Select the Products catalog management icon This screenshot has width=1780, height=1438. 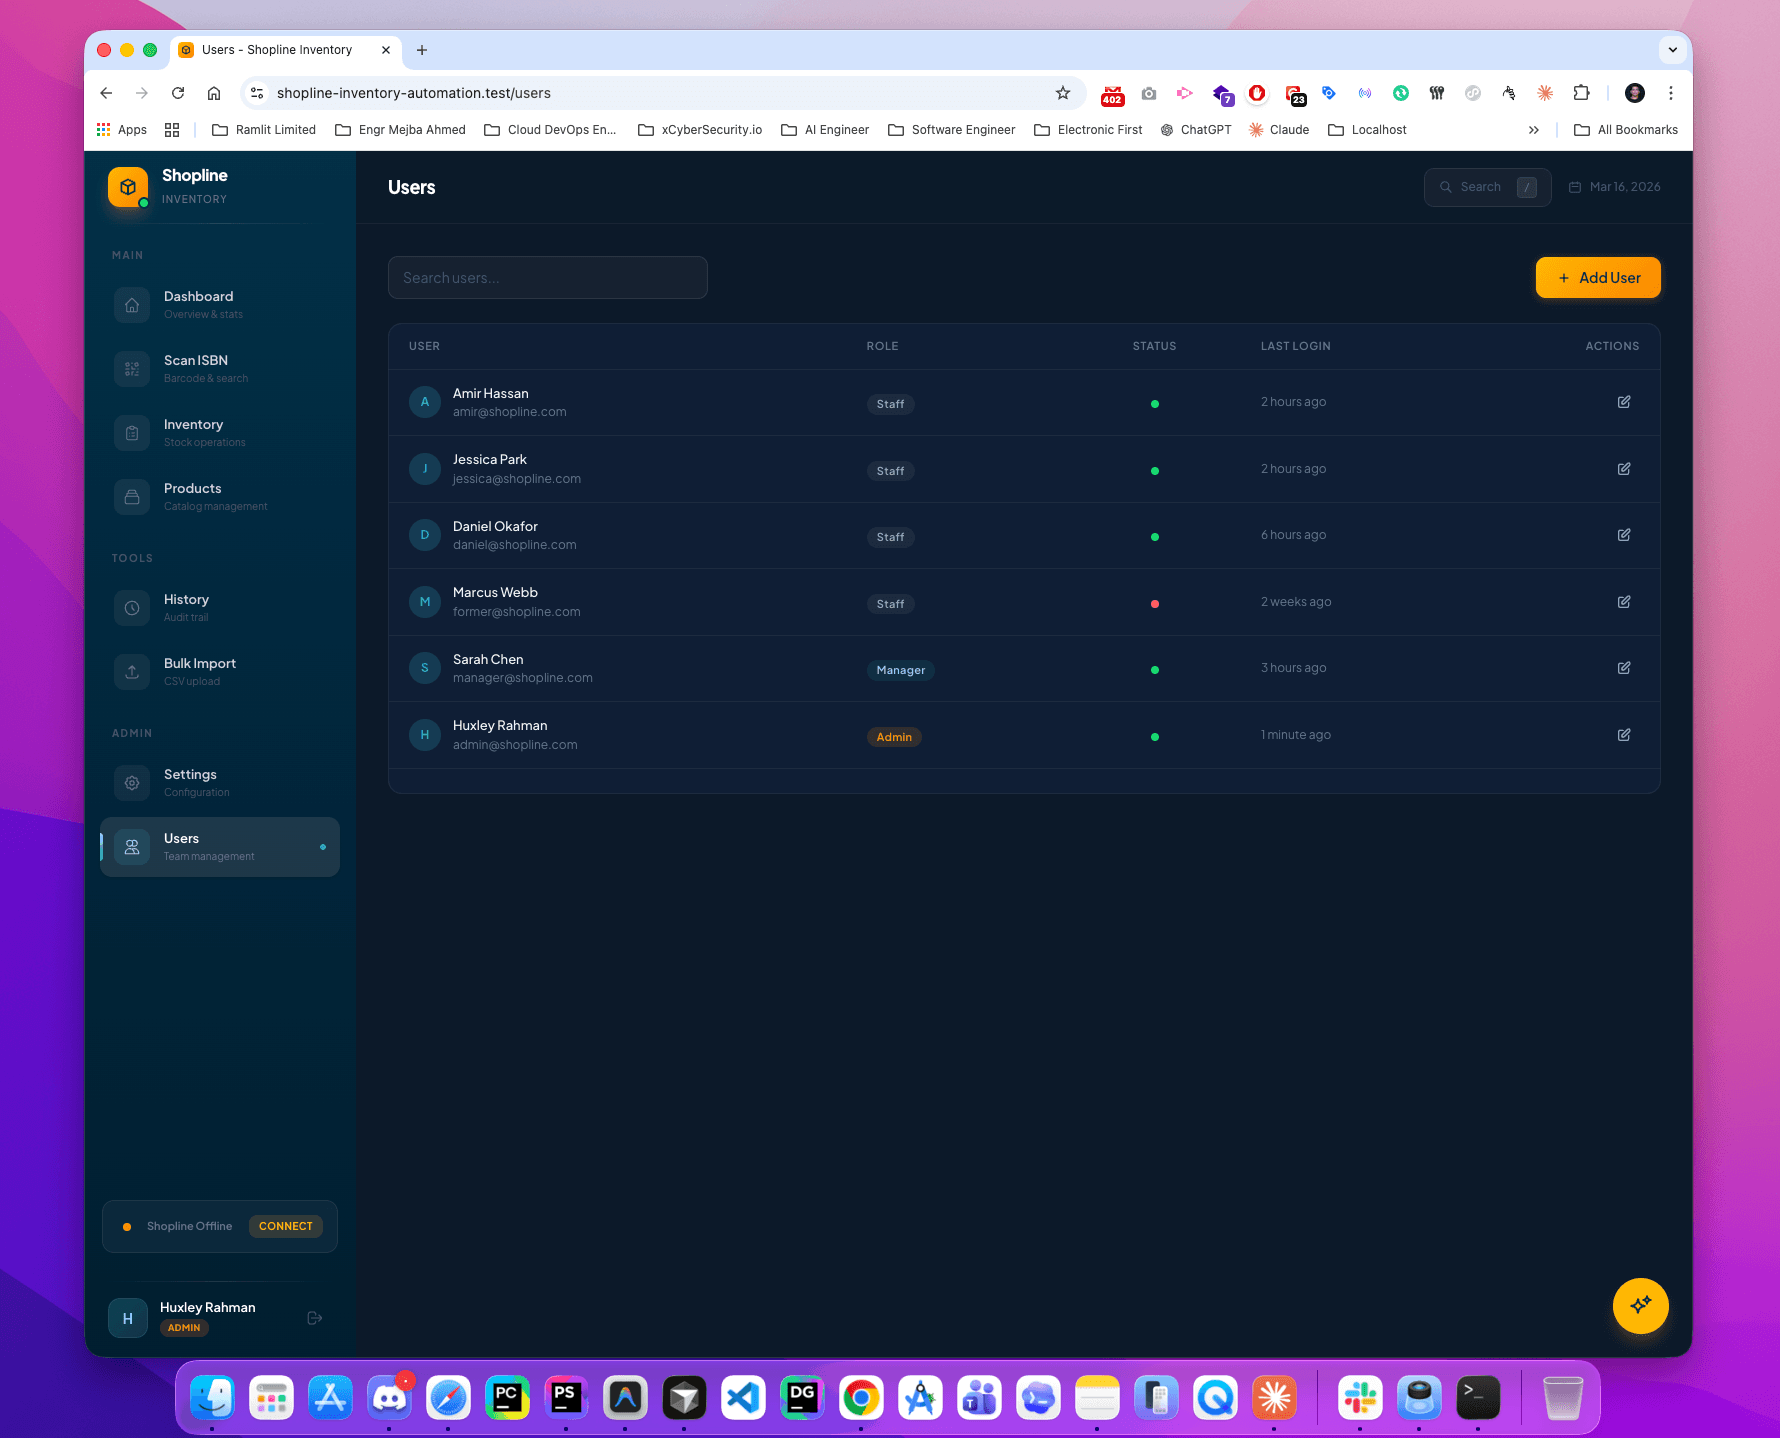pos(131,496)
